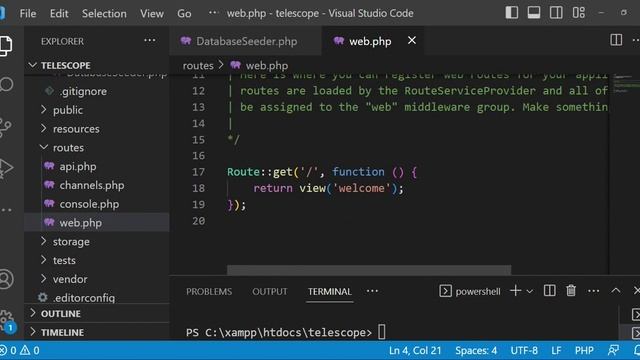This screenshot has height=360, width=640.
Task: Create a new terminal with plus icon
Action: click(x=516, y=291)
